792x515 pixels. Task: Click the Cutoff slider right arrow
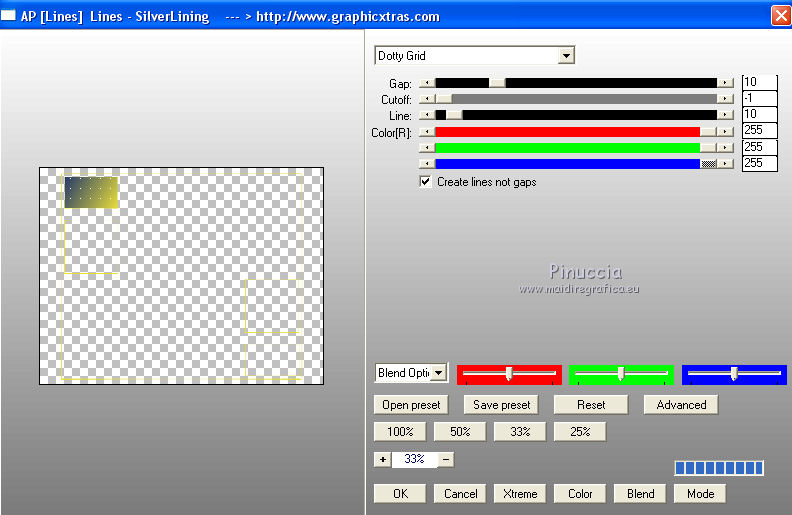[725, 99]
